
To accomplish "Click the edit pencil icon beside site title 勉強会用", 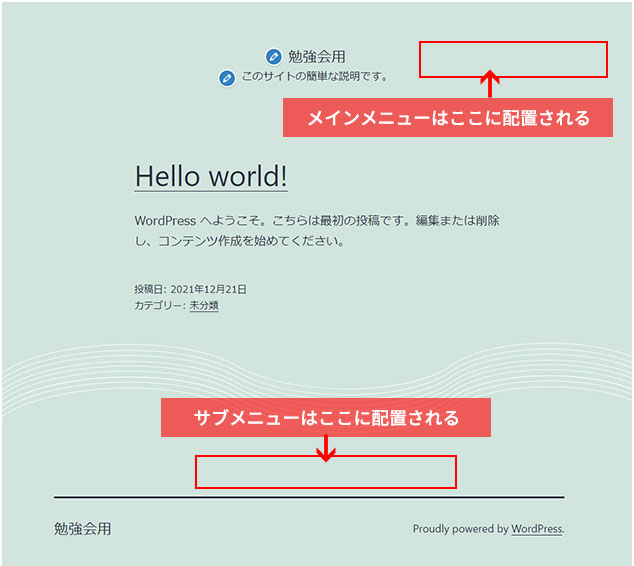I will (274, 57).
